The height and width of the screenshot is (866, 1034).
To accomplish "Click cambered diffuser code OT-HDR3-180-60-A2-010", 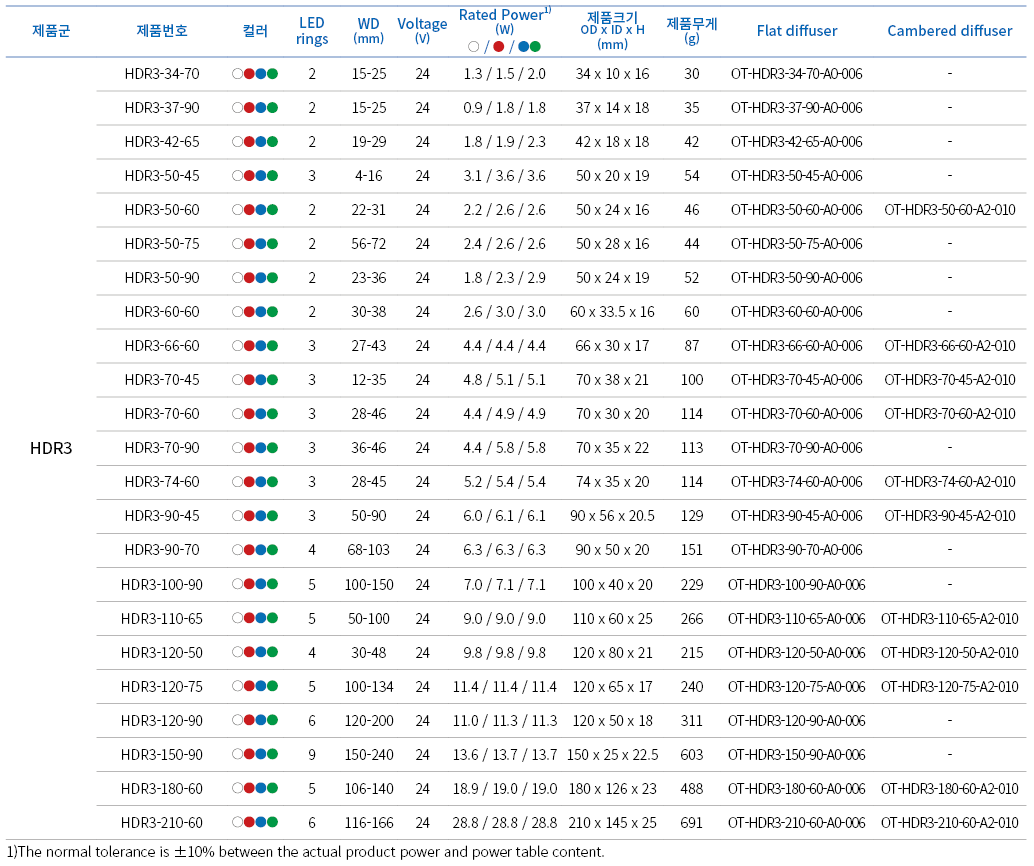I will coord(949,788).
